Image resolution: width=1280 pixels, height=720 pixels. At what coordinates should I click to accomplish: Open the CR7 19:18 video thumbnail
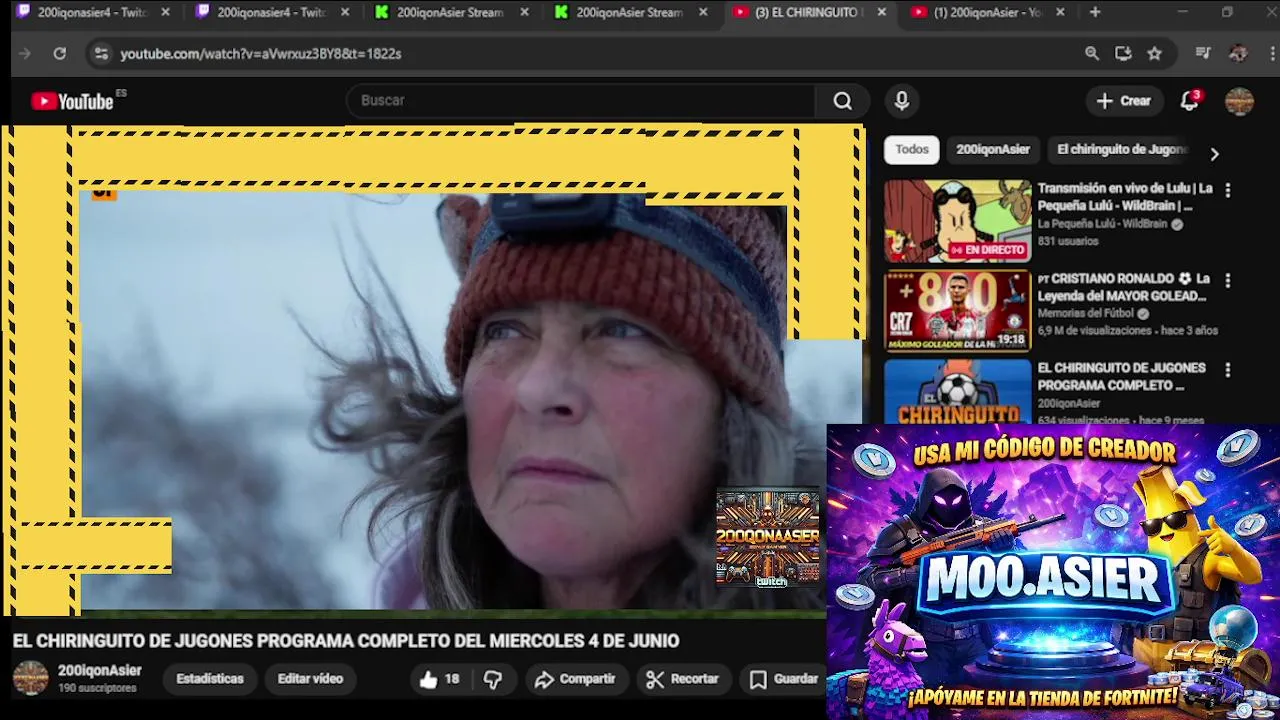(x=957, y=311)
